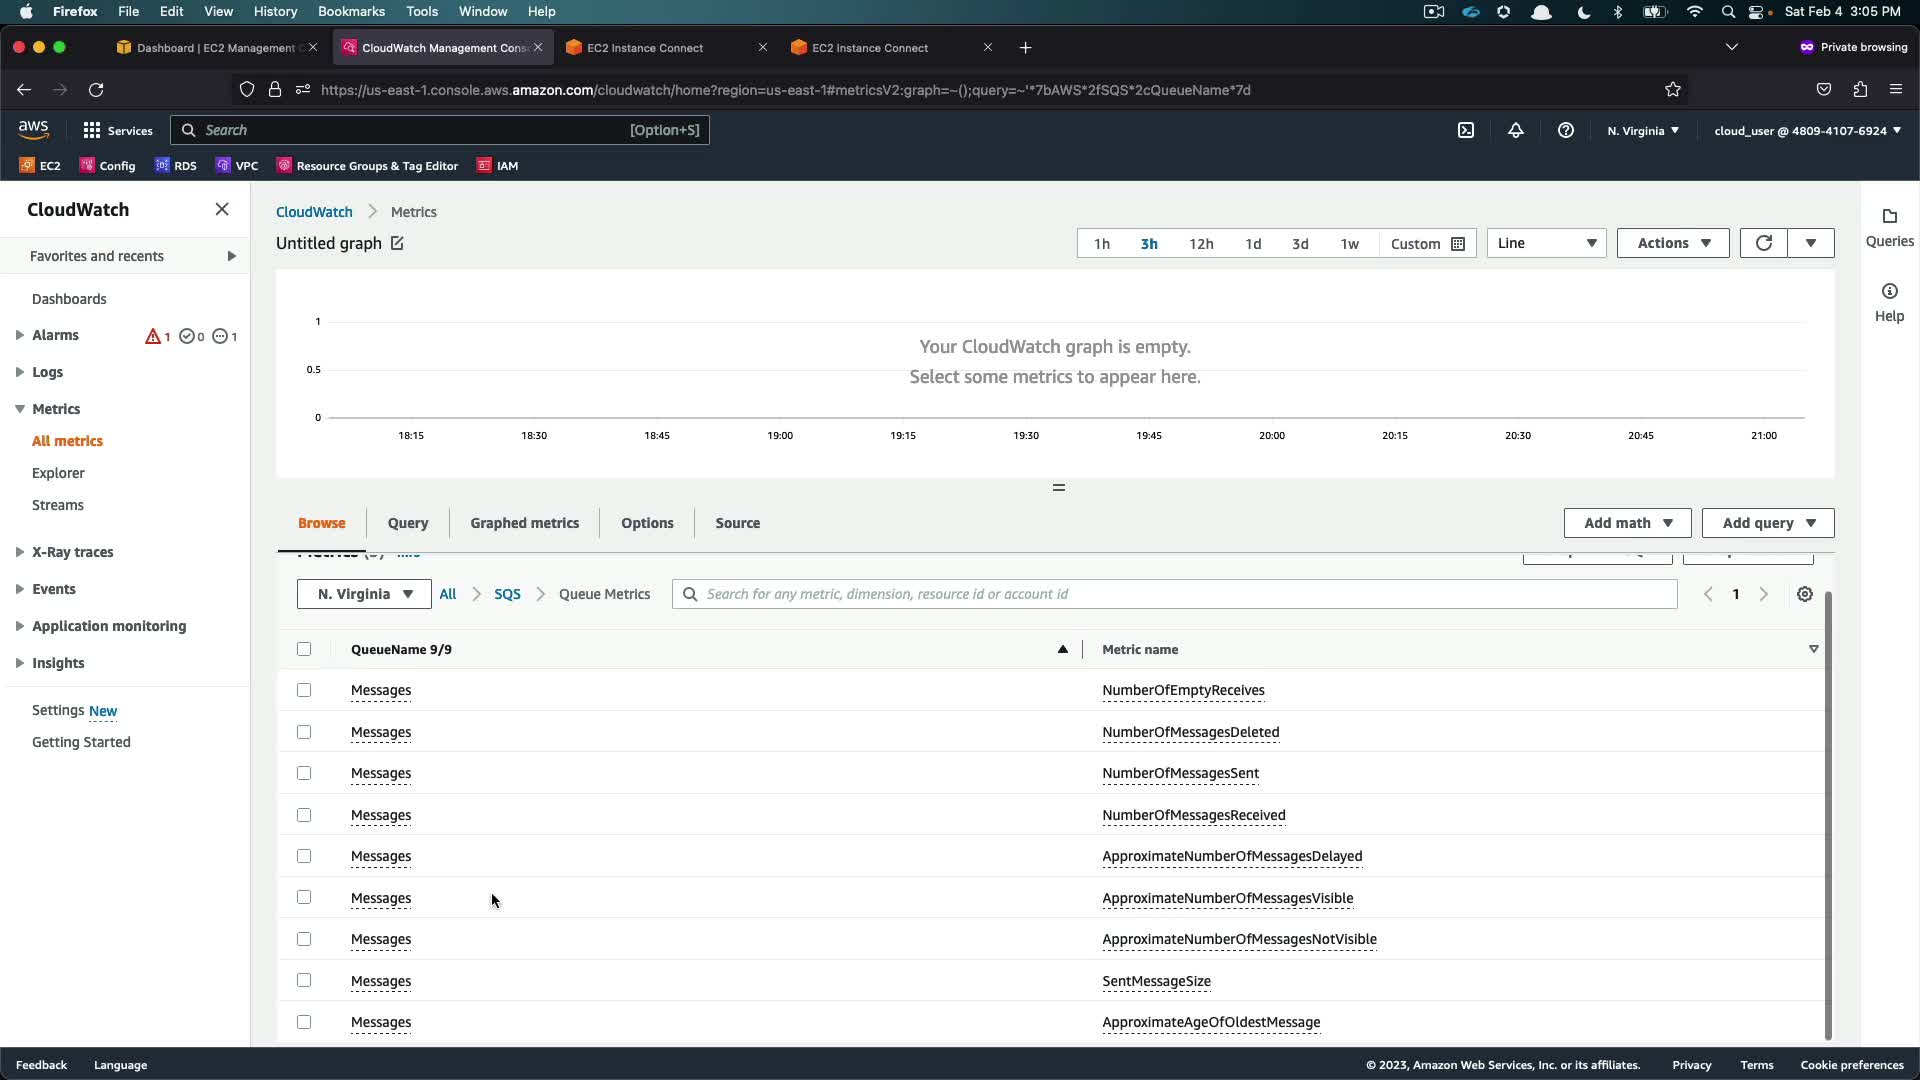The height and width of the screenshot is (1080, 1920).
Task: Open the Line chart type dropdown
Action: click(1546, 243)
